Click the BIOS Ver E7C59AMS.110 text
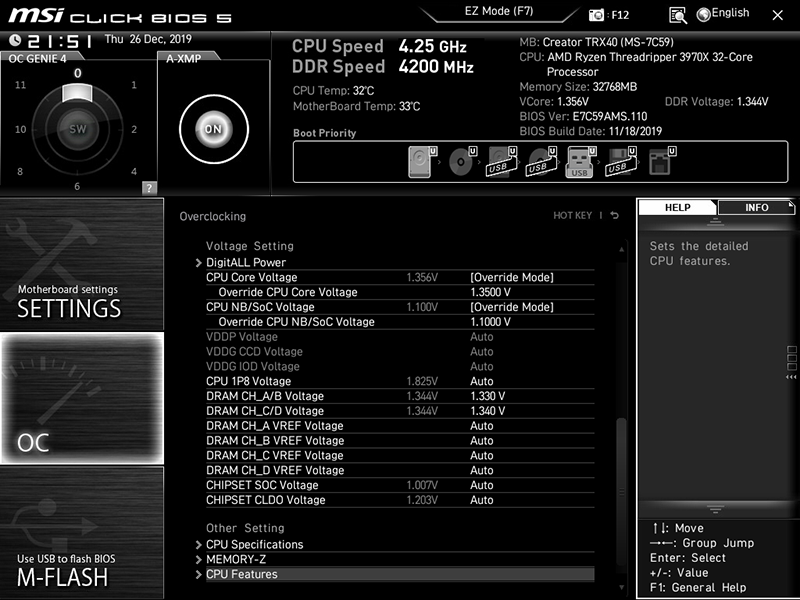The width and height of the screenshot is (800, 600). tap(583, 116)
